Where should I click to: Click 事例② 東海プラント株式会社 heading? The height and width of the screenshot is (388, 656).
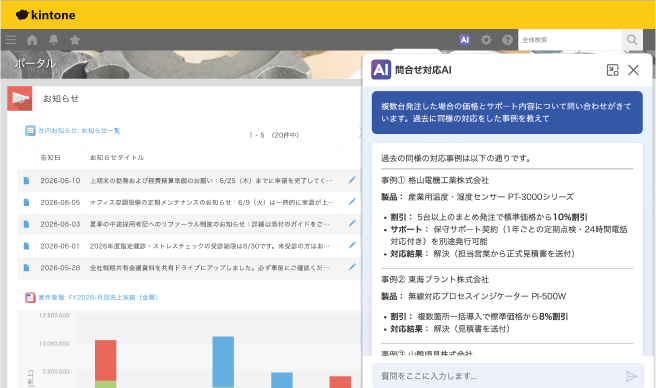[x=435, y=279]
